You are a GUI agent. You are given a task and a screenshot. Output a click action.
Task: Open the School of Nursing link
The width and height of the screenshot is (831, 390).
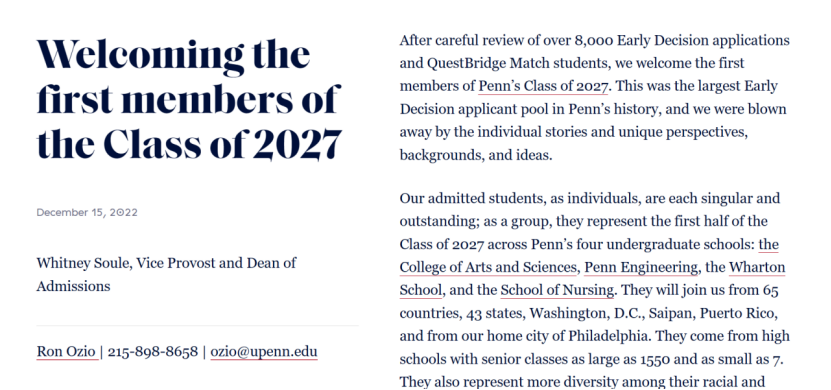tap(557, 290)
